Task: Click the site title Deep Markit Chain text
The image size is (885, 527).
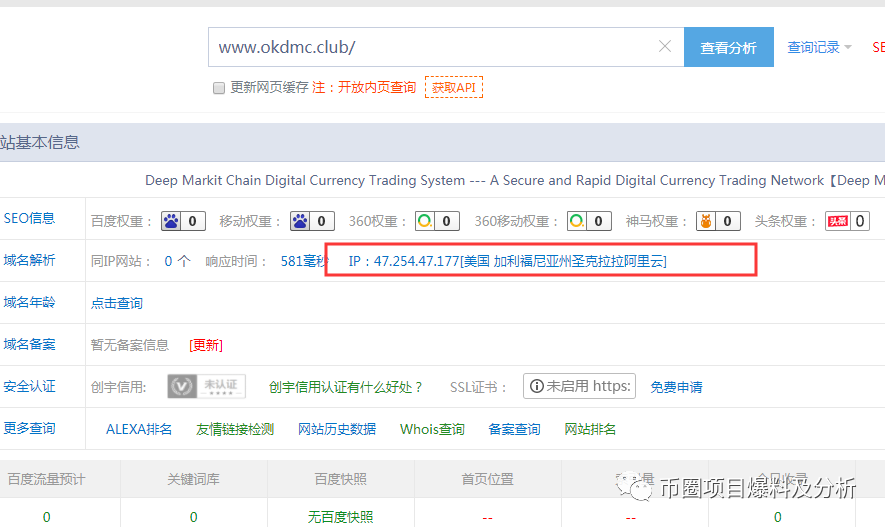Action: coord(515,181)
